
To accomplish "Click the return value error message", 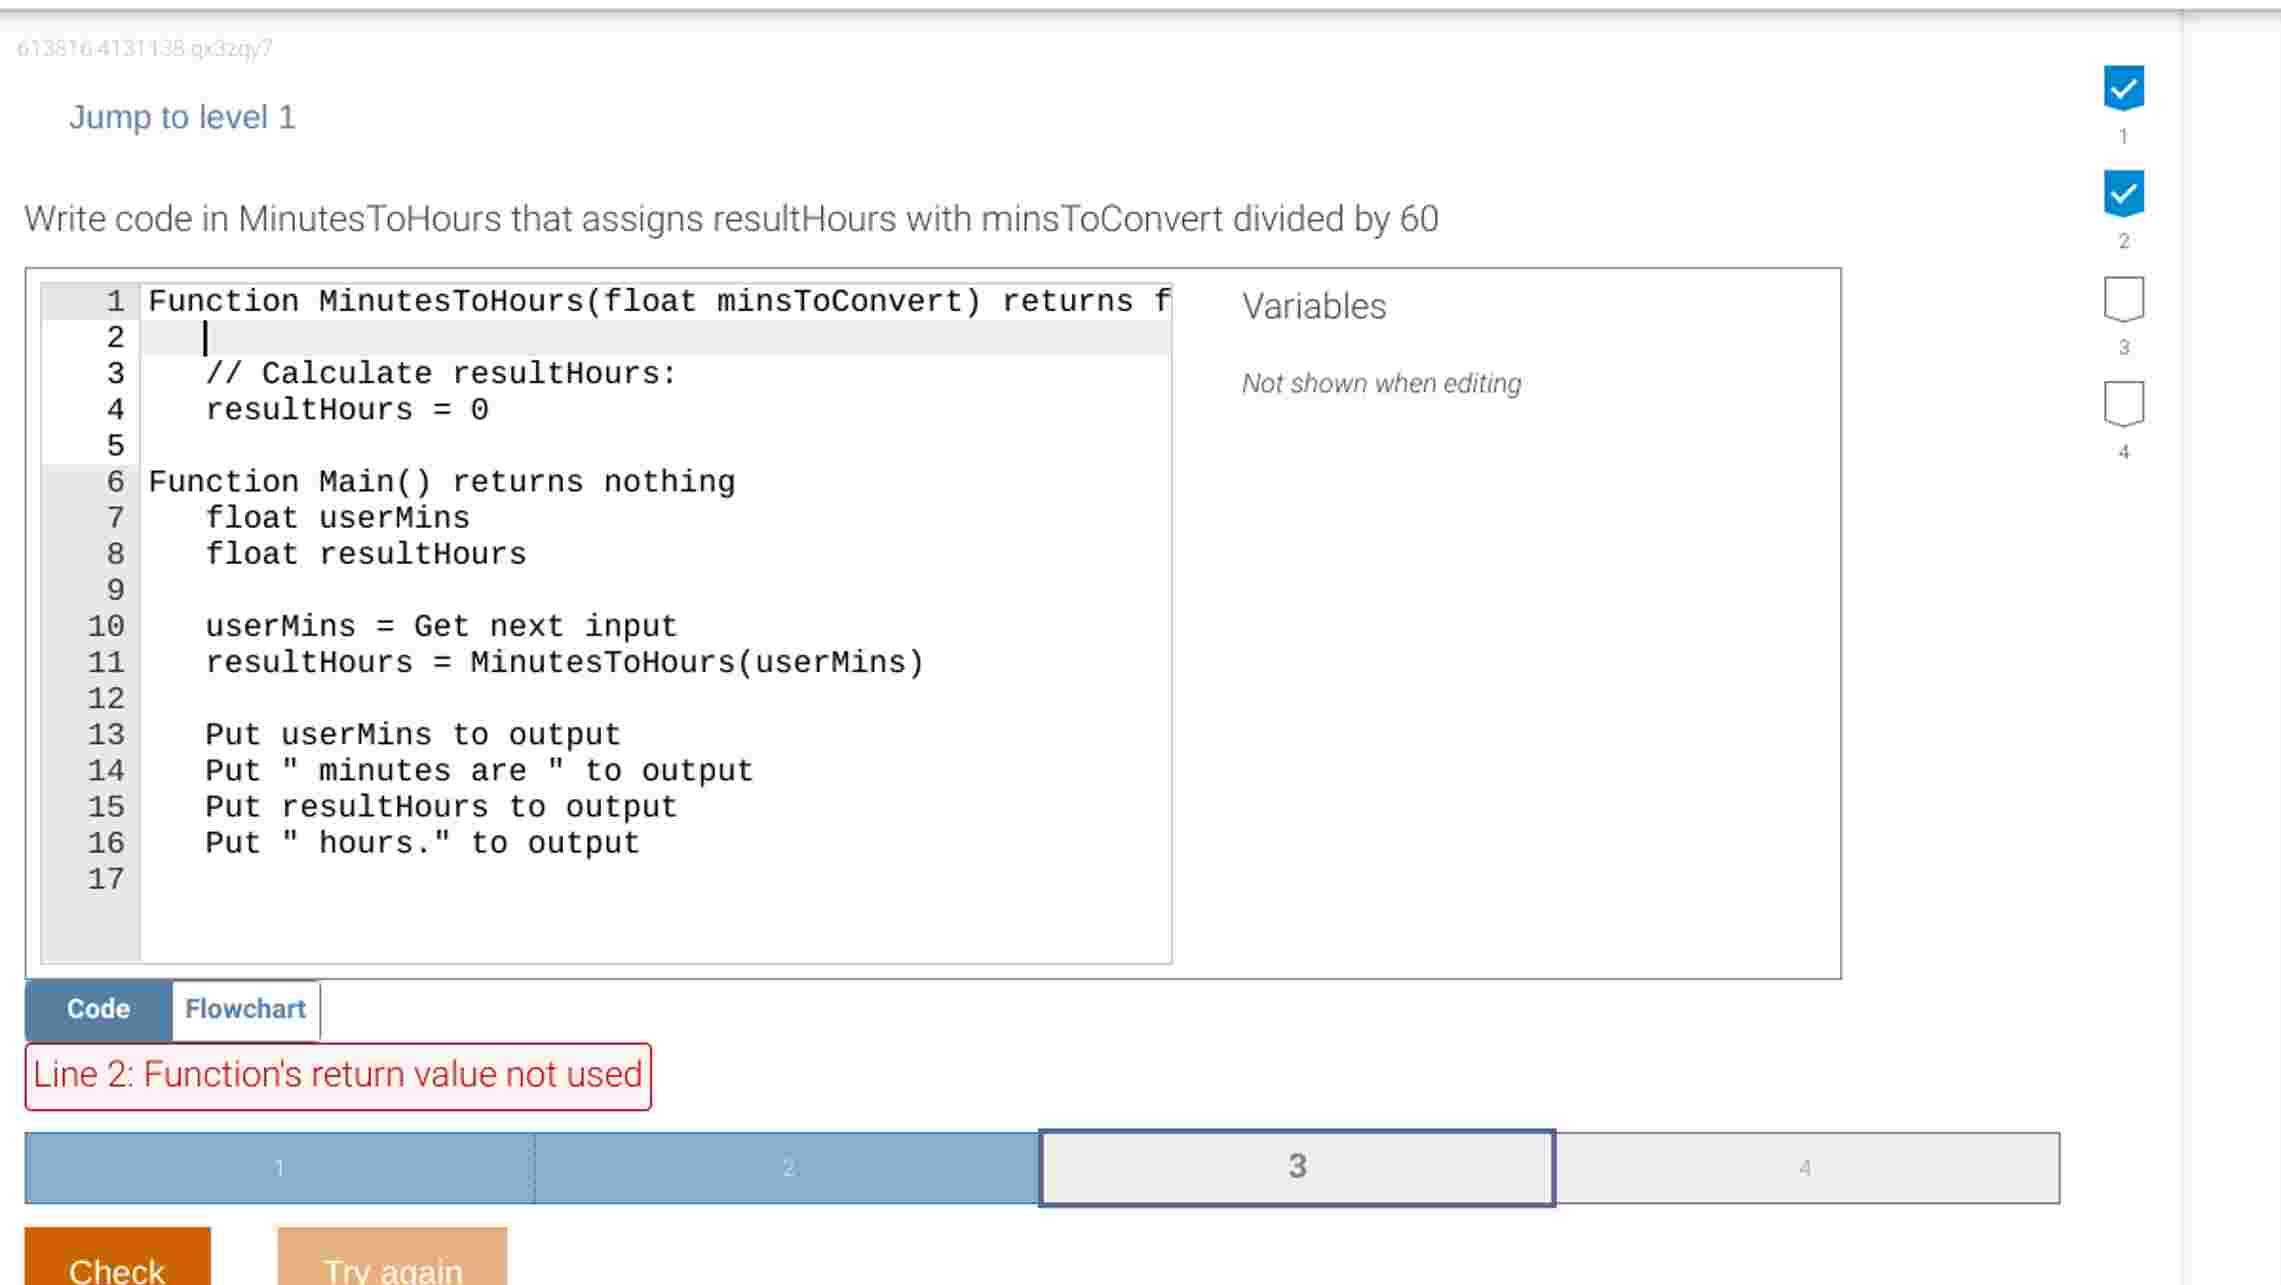I will point(338,1075).
